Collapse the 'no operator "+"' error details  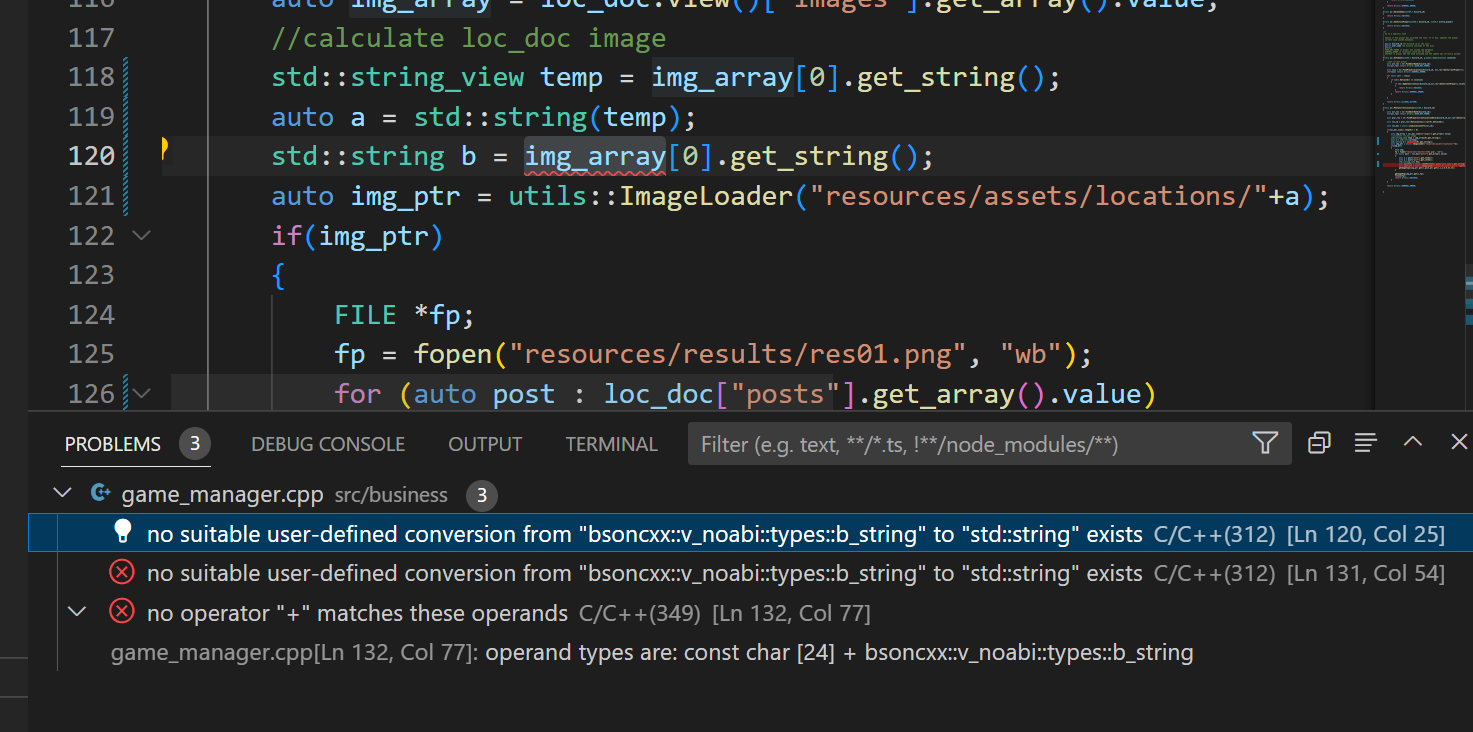(x=77, y=611)
